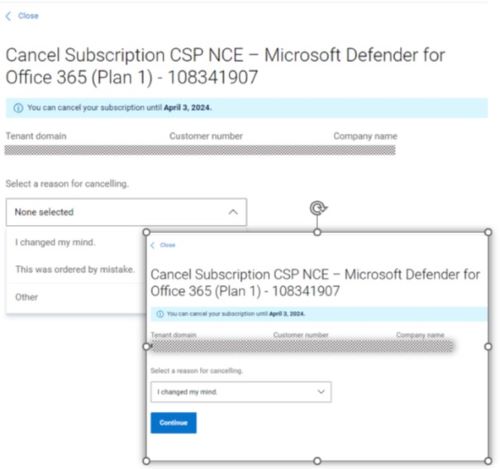
Task: Click right-middle handle of inset image
Action: point(488,347)
